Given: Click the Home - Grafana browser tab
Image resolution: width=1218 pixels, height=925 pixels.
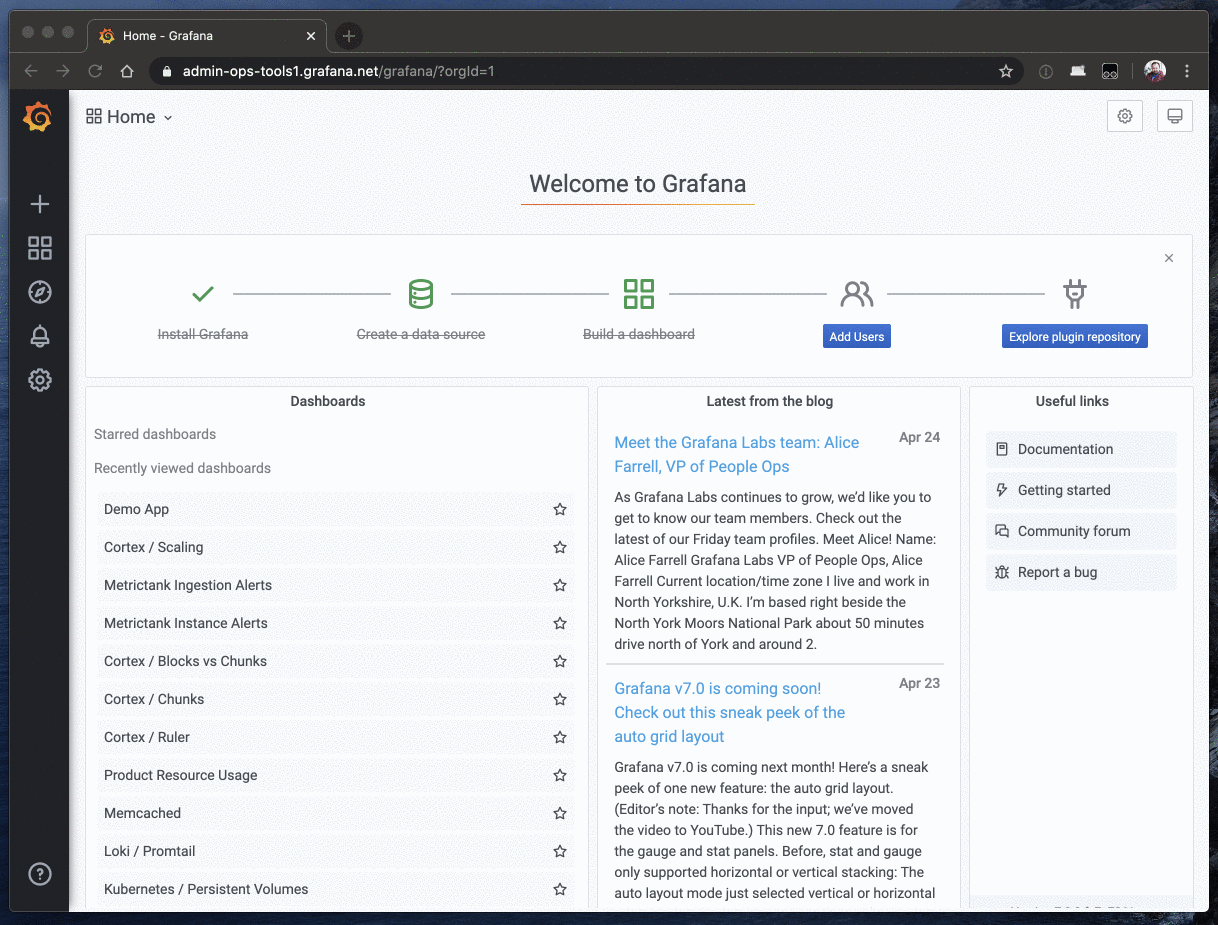Looking at the screenshot, I should 207,36.
